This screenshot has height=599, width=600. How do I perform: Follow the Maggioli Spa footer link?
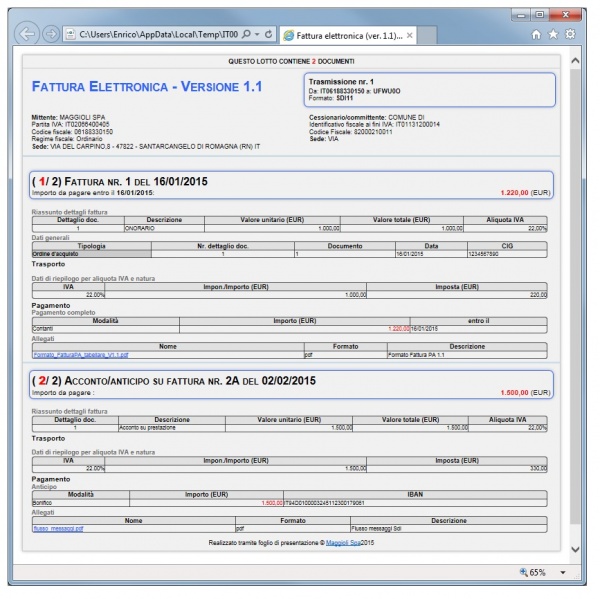point(343,543)
